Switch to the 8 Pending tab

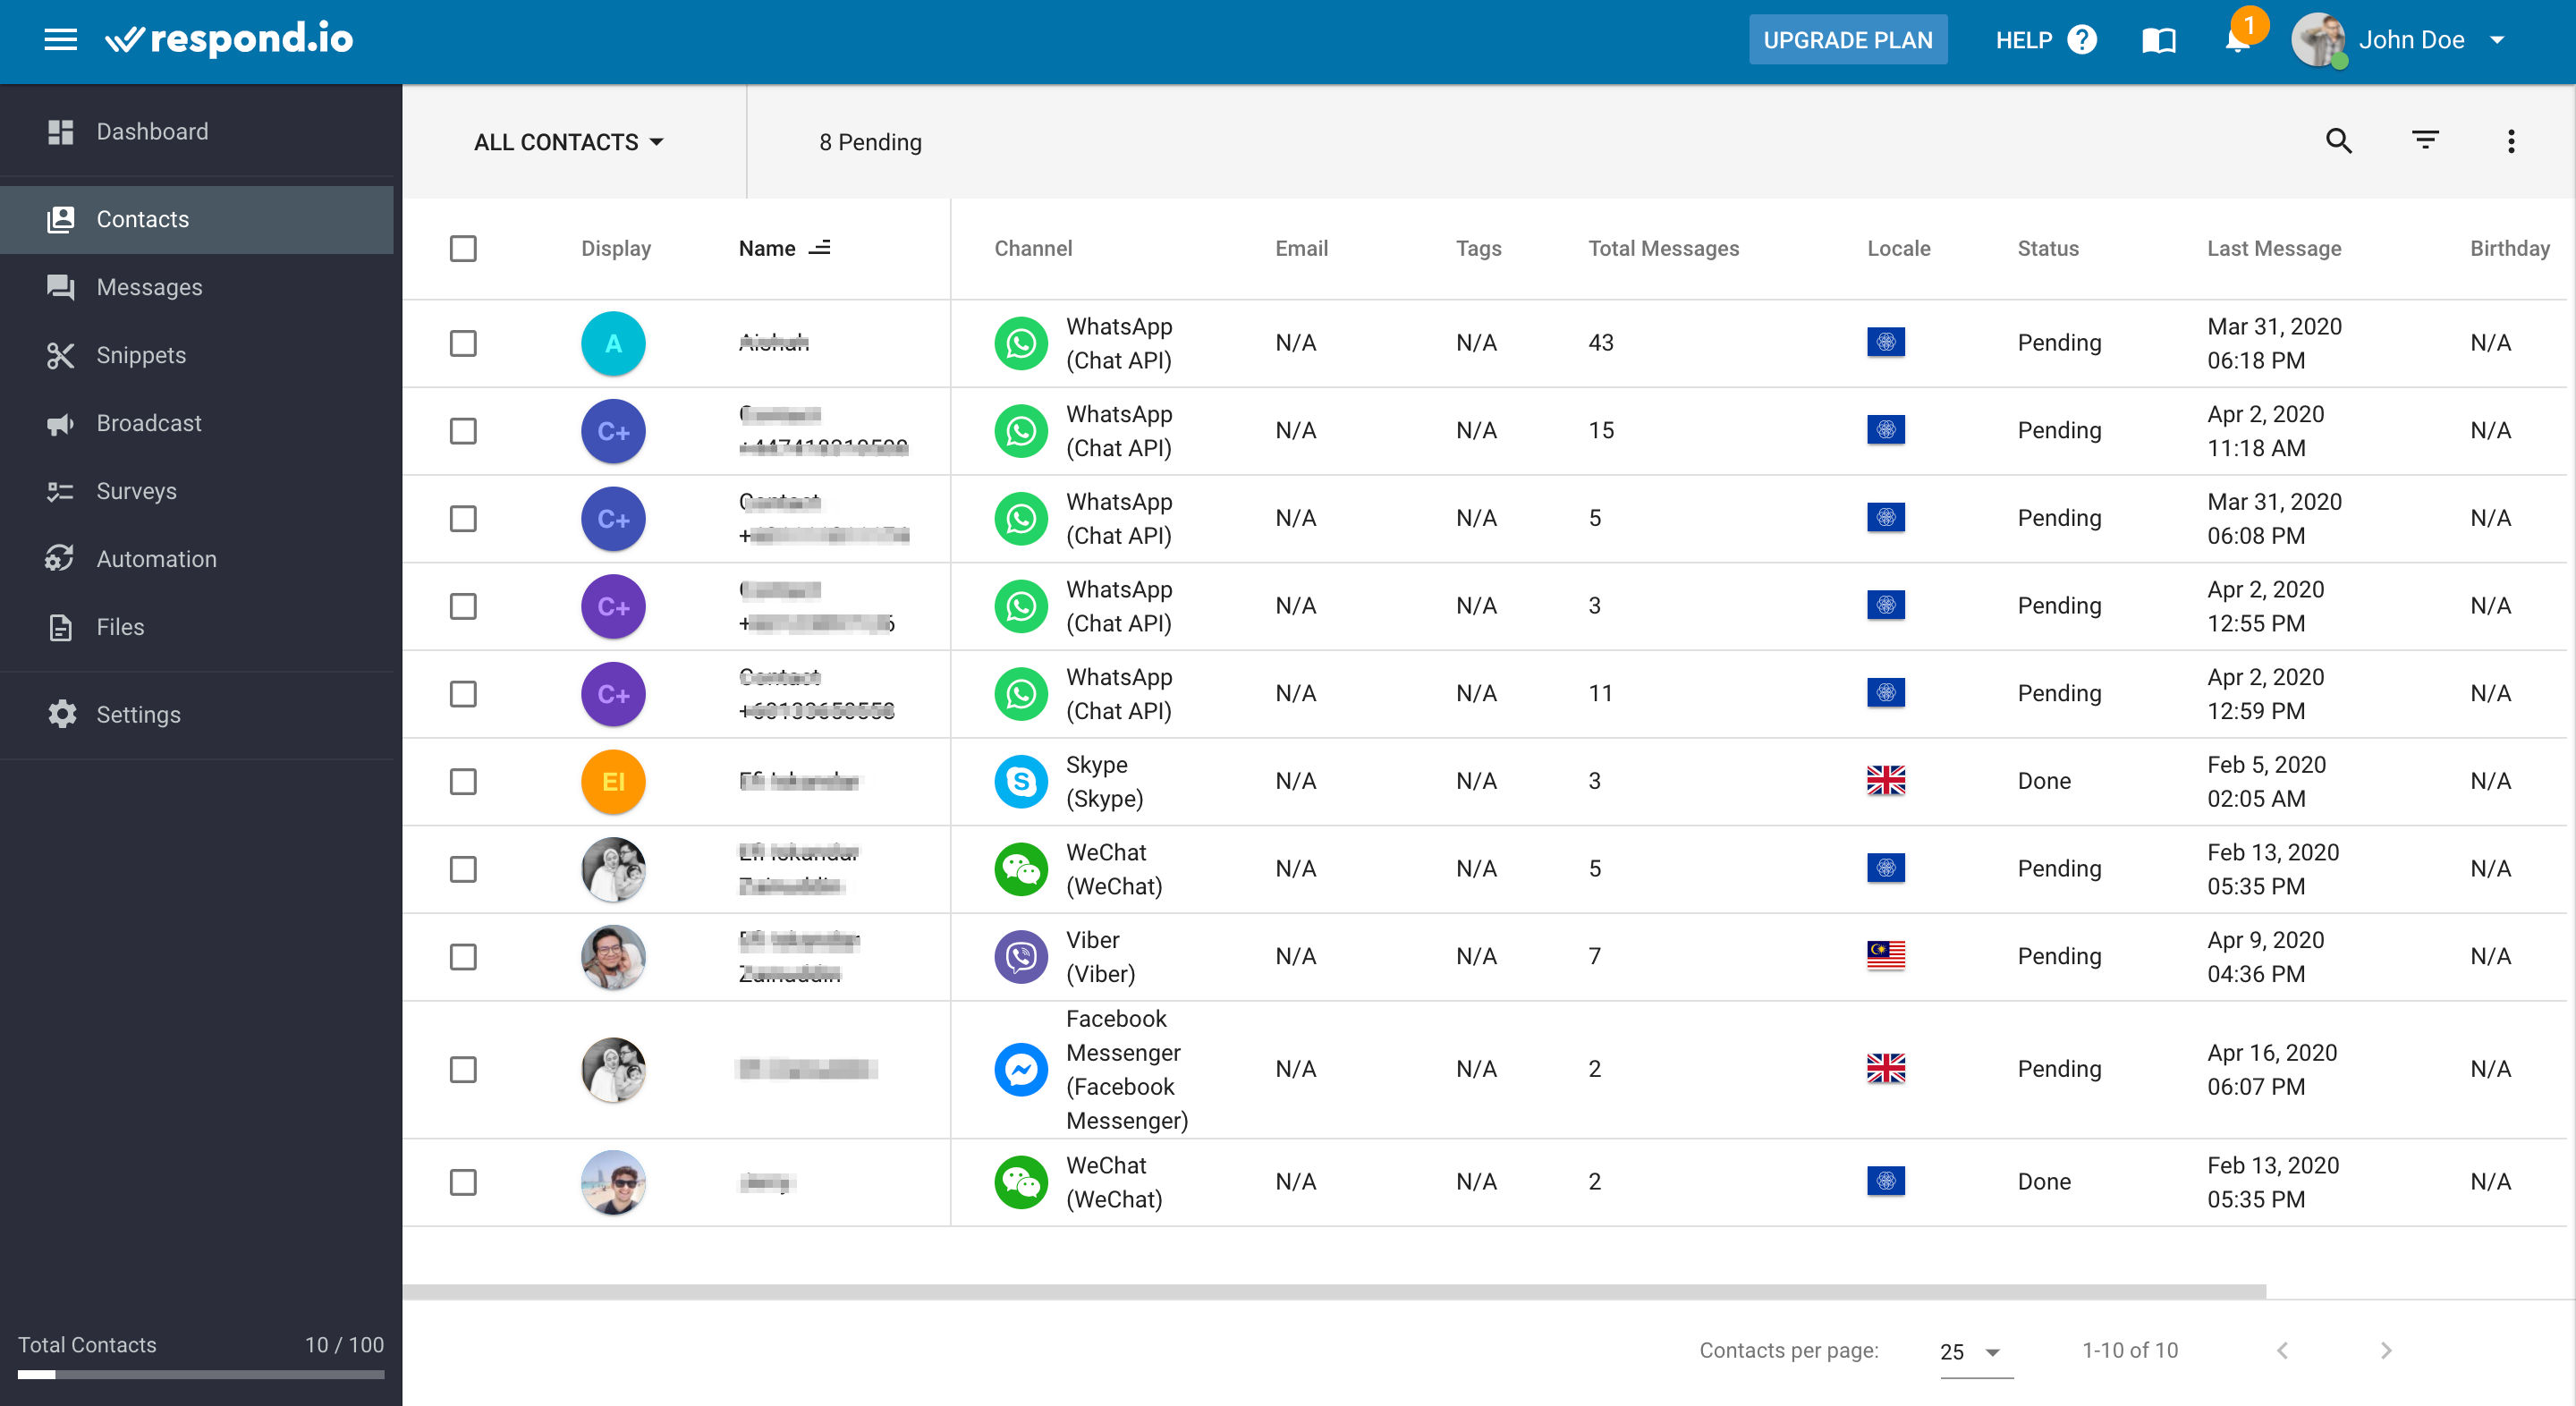tap(872, 142)
